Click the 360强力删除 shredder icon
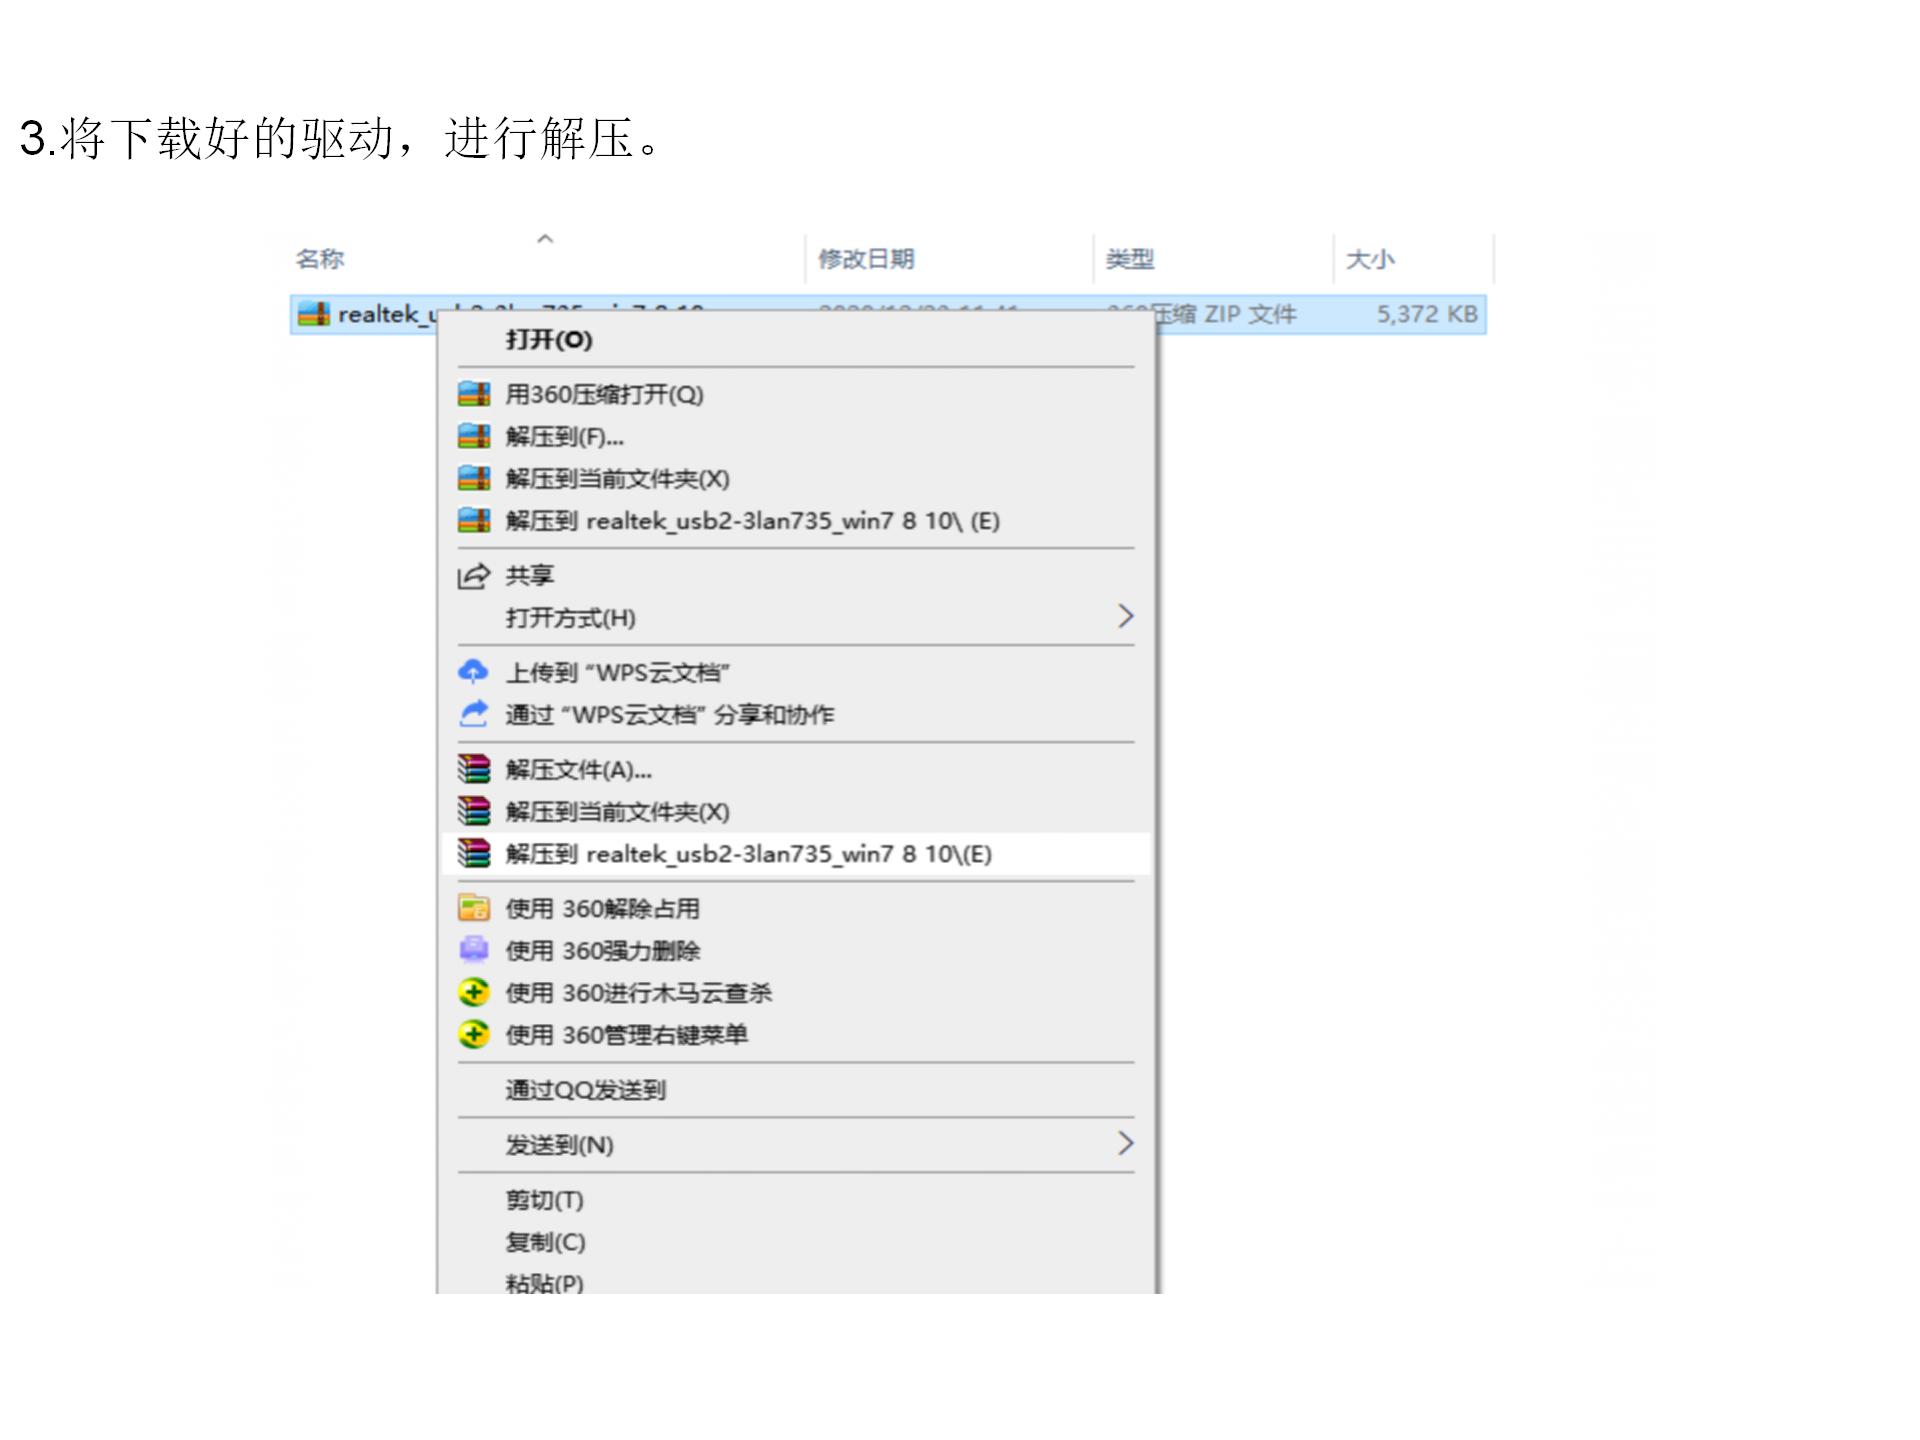This screenshot has height=1440, width=1920. pyautogui.click(x=474, y=949)
